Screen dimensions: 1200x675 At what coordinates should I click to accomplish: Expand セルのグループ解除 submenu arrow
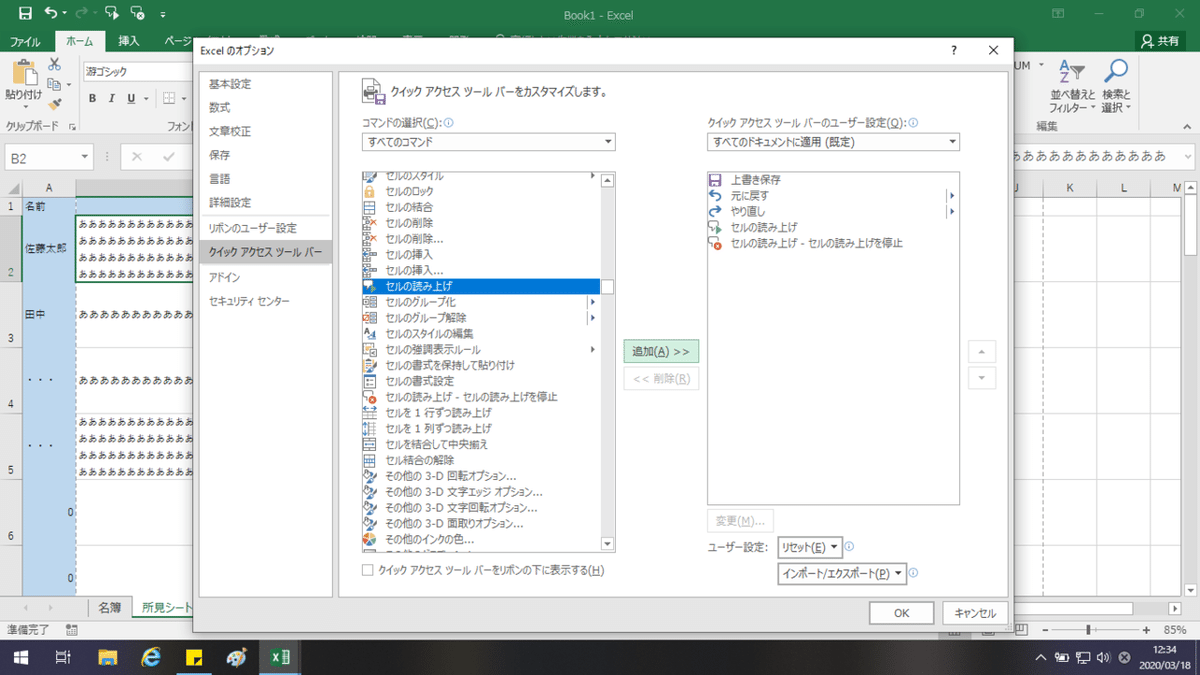tap(593, 318)
